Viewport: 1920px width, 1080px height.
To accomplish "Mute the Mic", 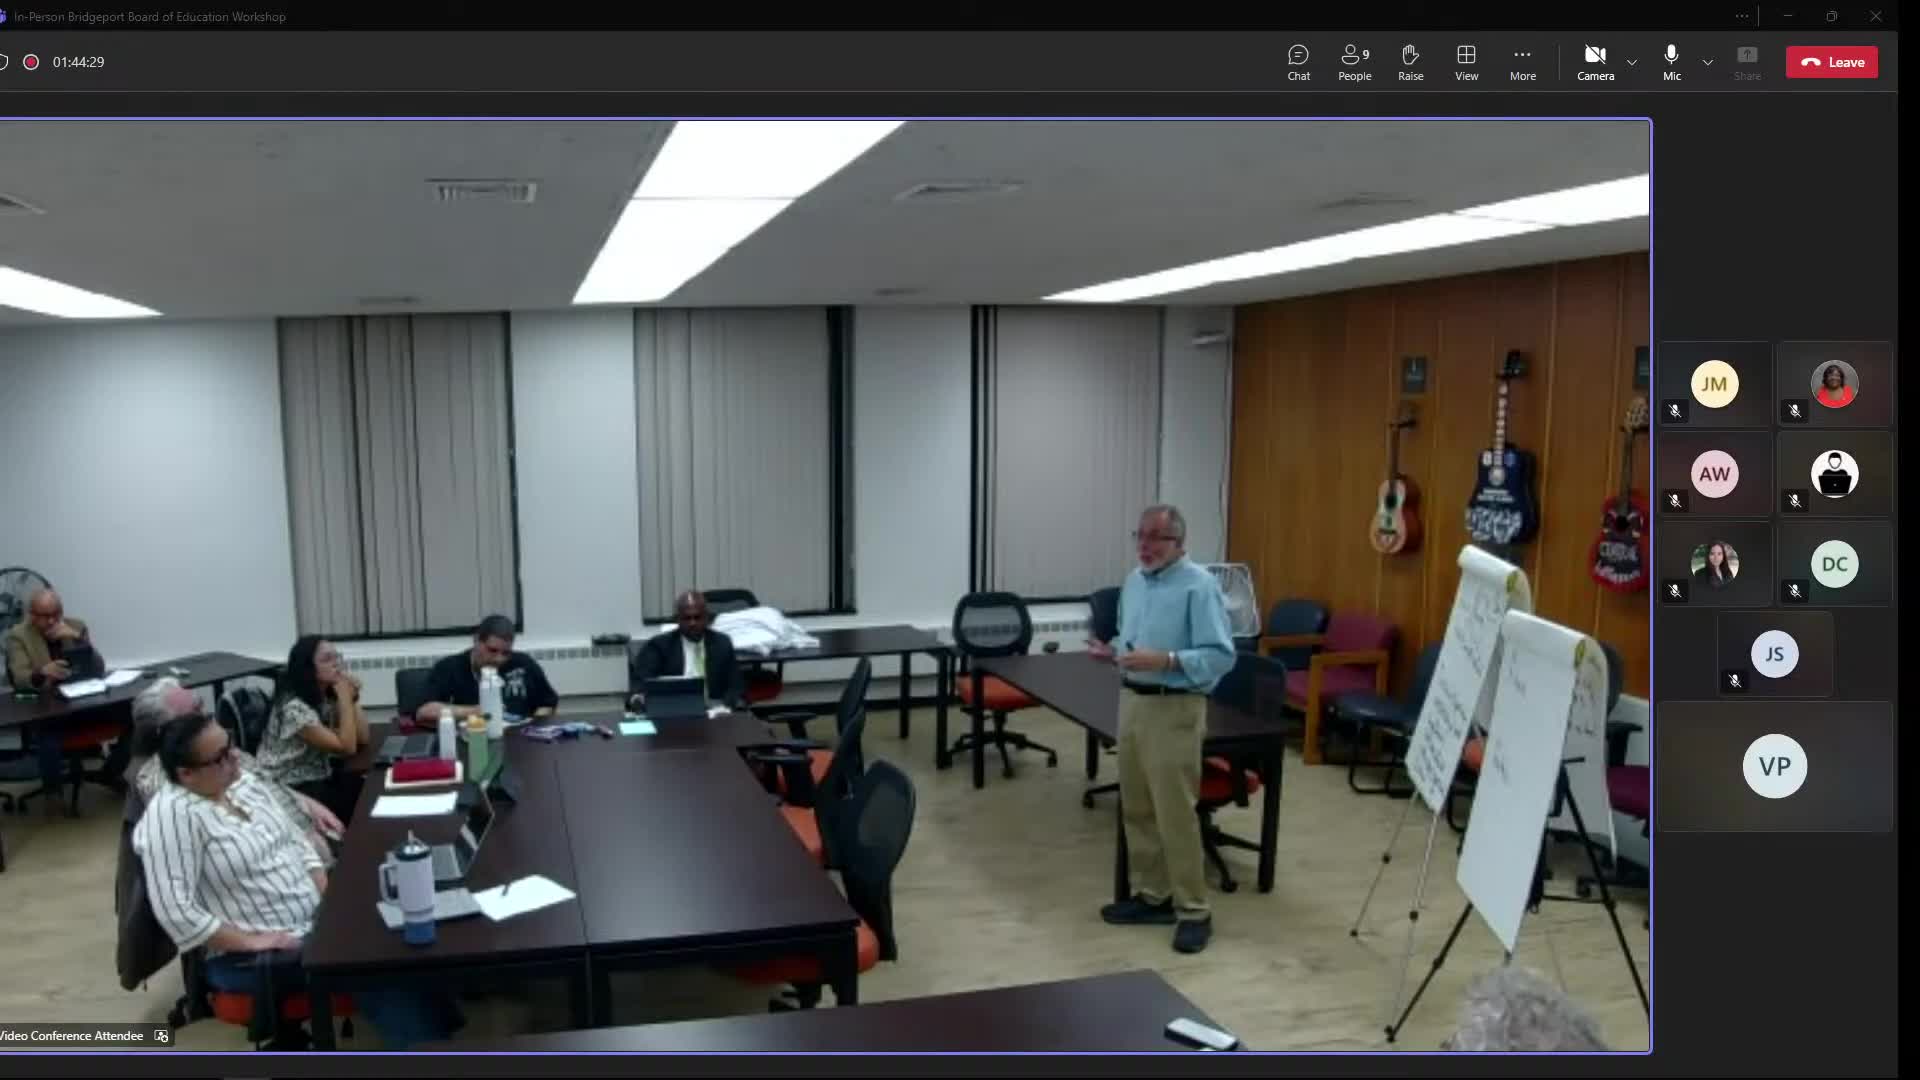I will coord(1671,62).
